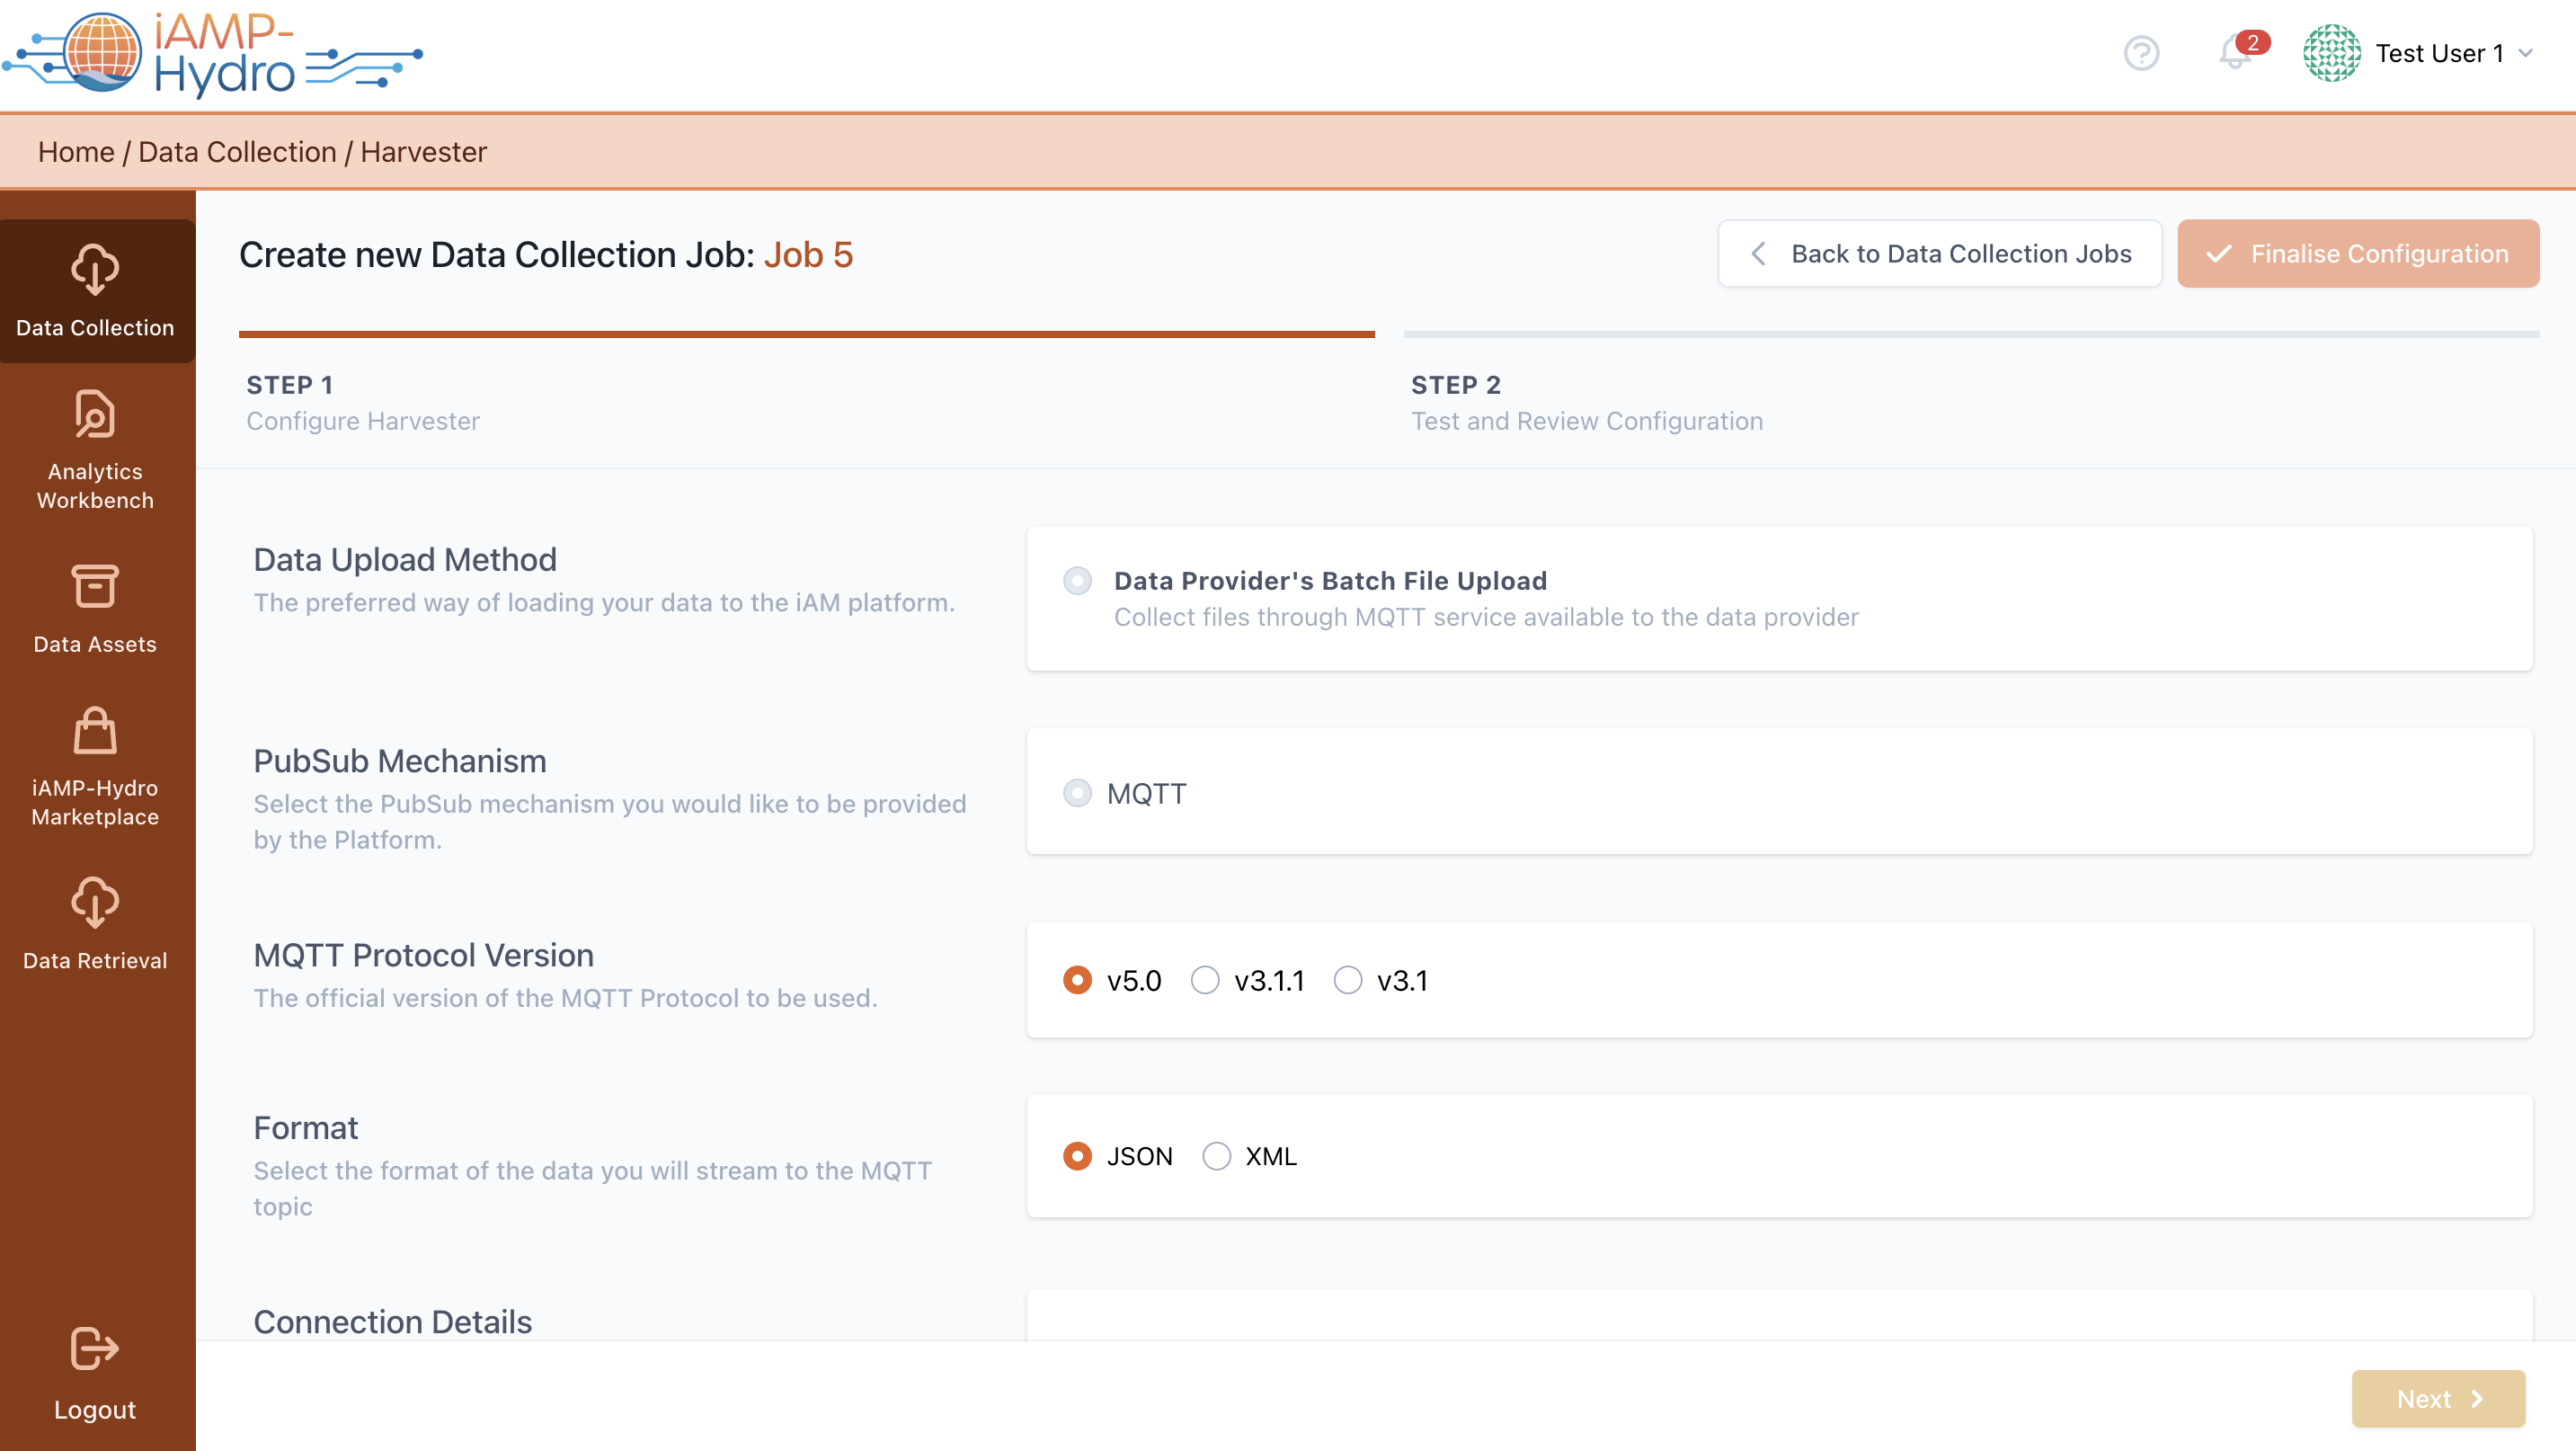Go back to Data Collection Jobs
The height and width of the screenshot is (1451, 2576).
[x=1939, y=254]
